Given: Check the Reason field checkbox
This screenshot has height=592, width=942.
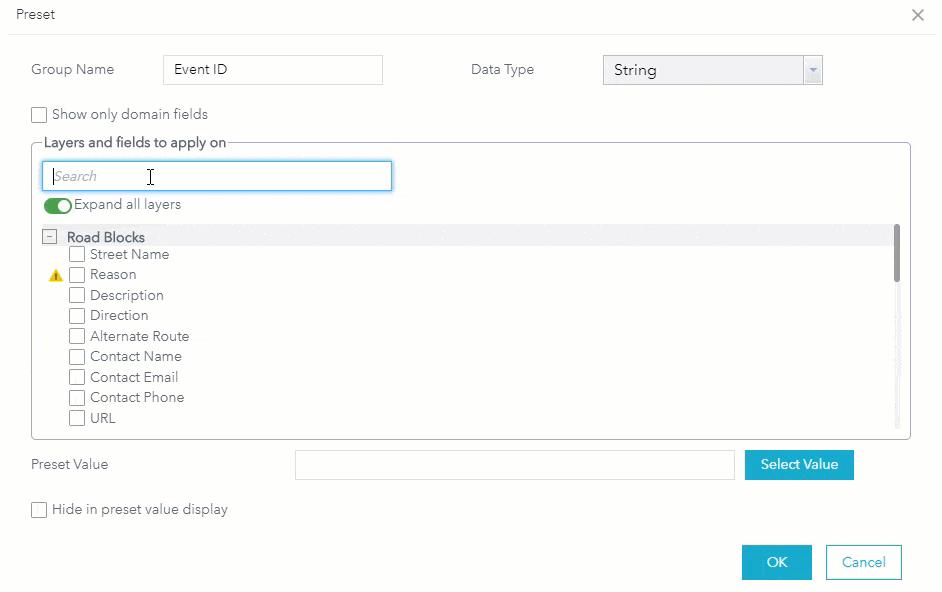Looking at the screenshot, I should 77,275.
